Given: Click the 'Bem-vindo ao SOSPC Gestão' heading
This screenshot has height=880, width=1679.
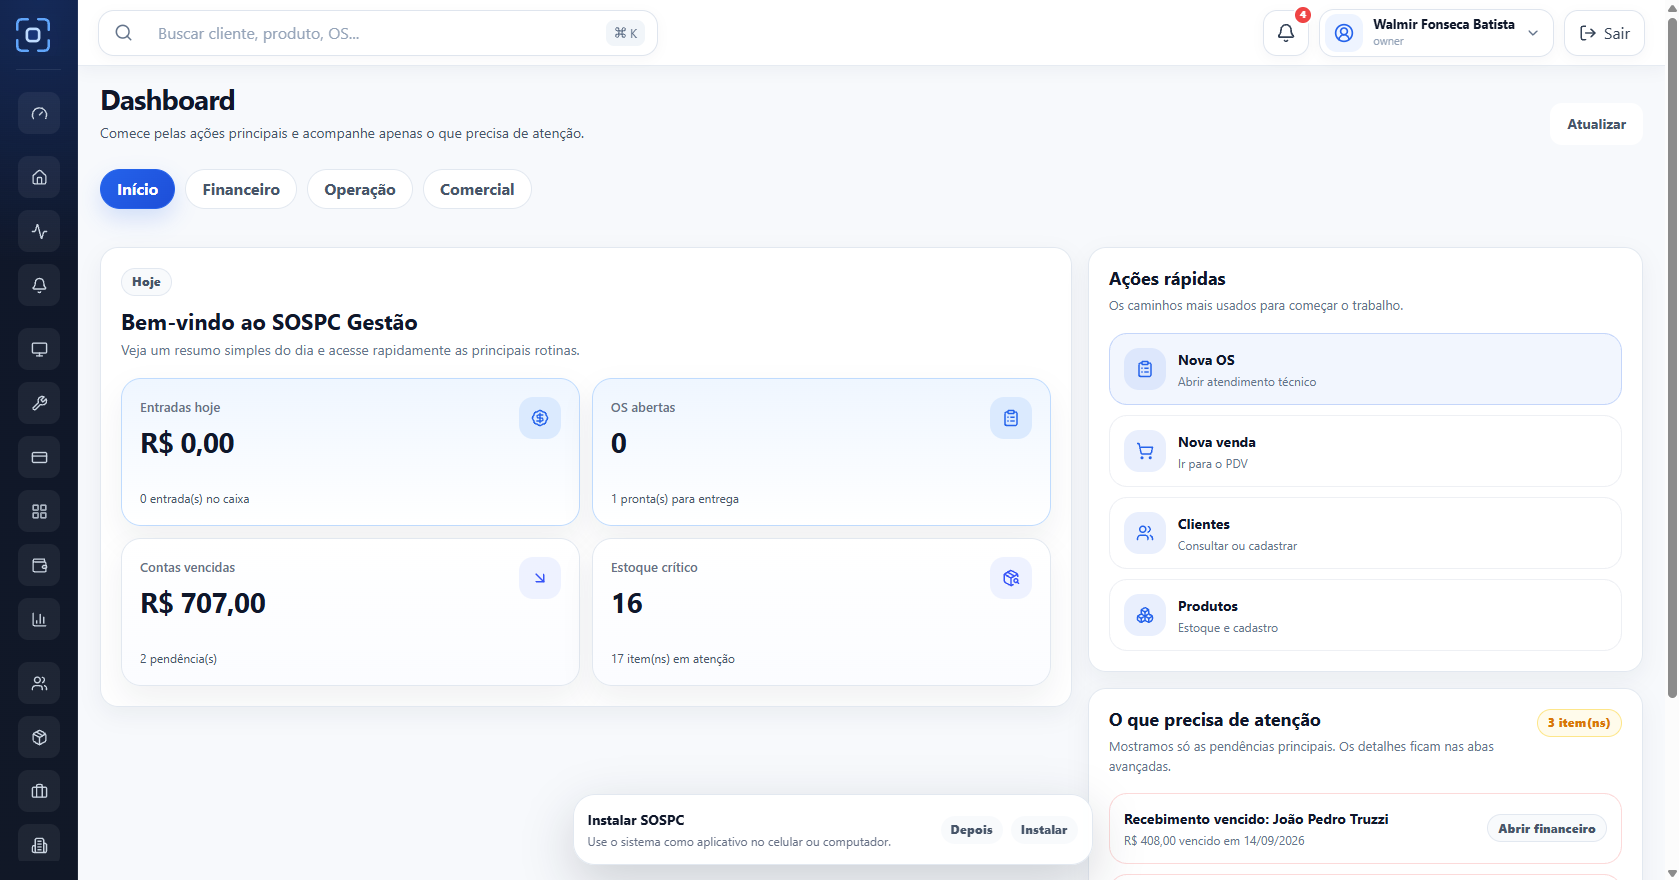Looking at the screenshot, I should (269, 322).
